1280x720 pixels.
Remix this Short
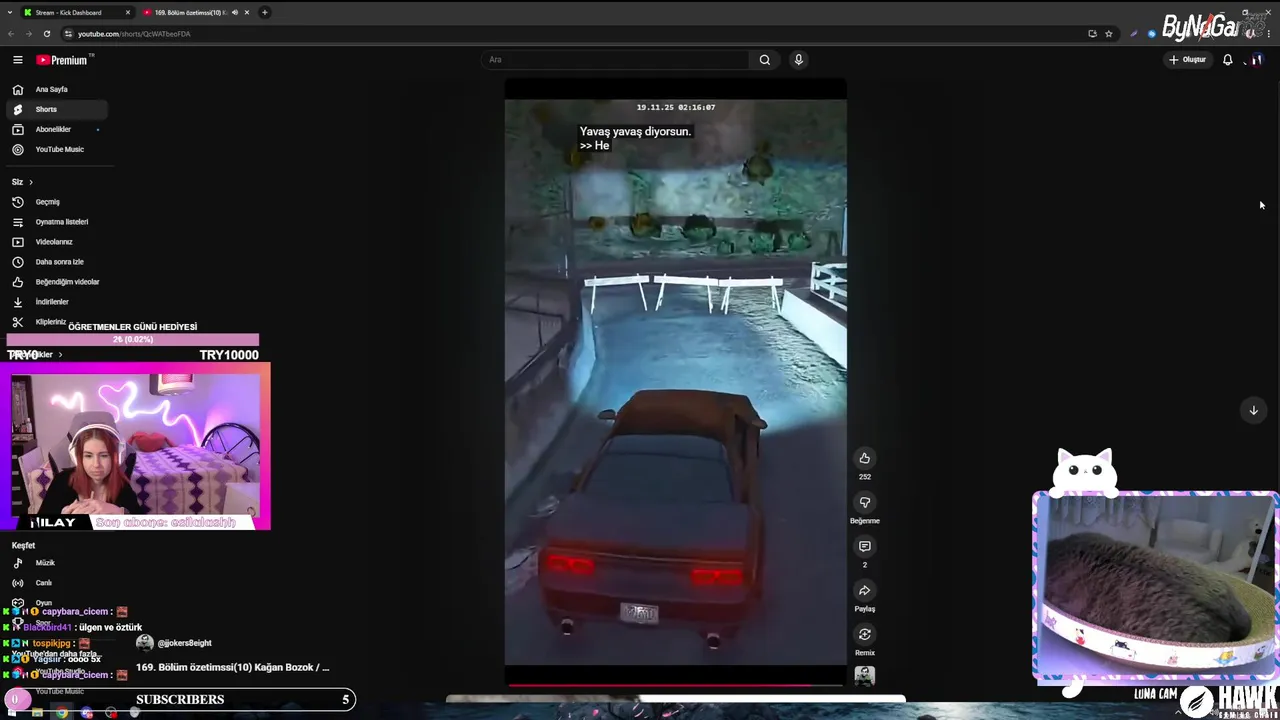865,634
